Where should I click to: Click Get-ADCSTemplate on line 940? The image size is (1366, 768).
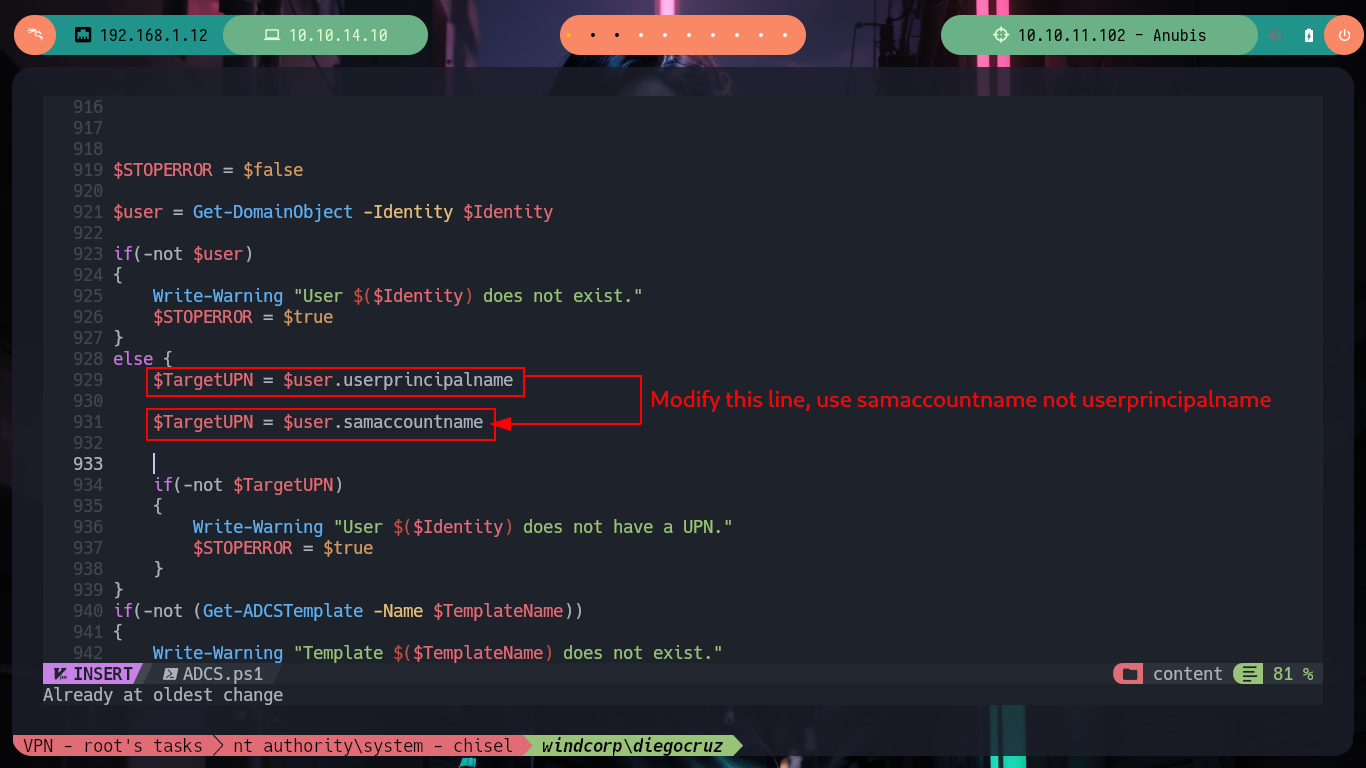(x=283, y=611)
